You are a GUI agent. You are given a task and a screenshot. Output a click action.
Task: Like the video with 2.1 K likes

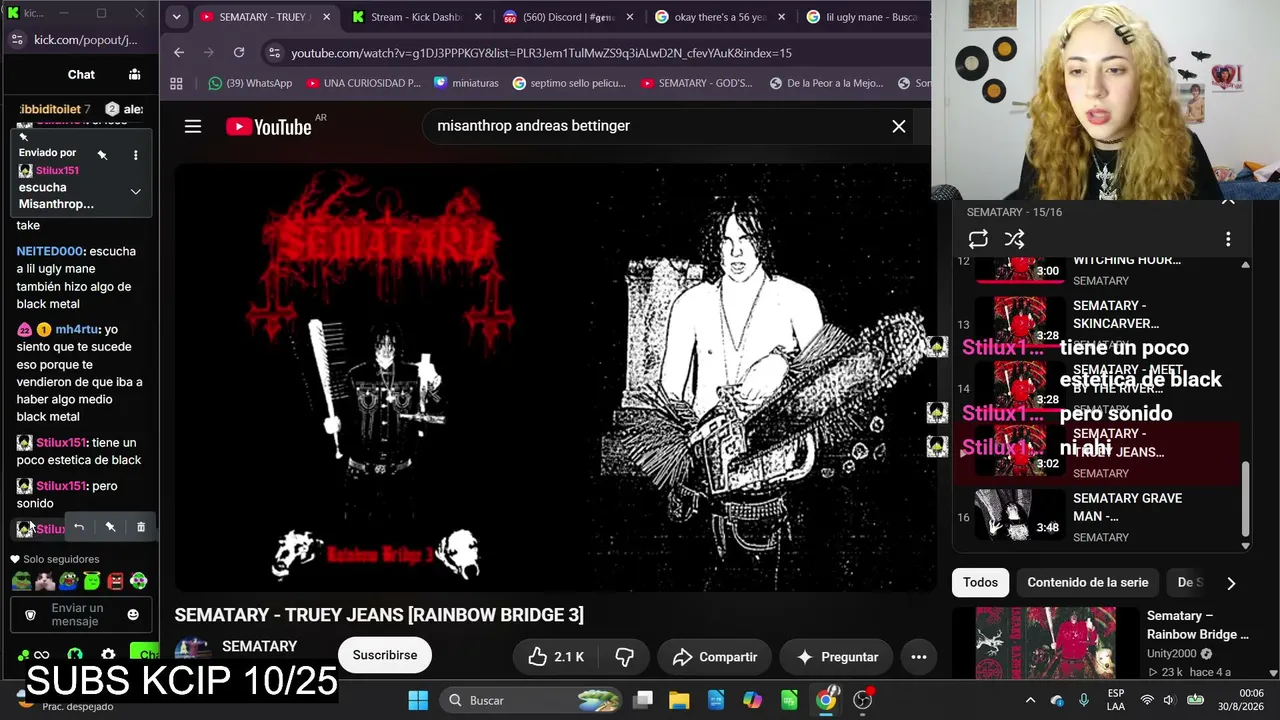(556, 657)
